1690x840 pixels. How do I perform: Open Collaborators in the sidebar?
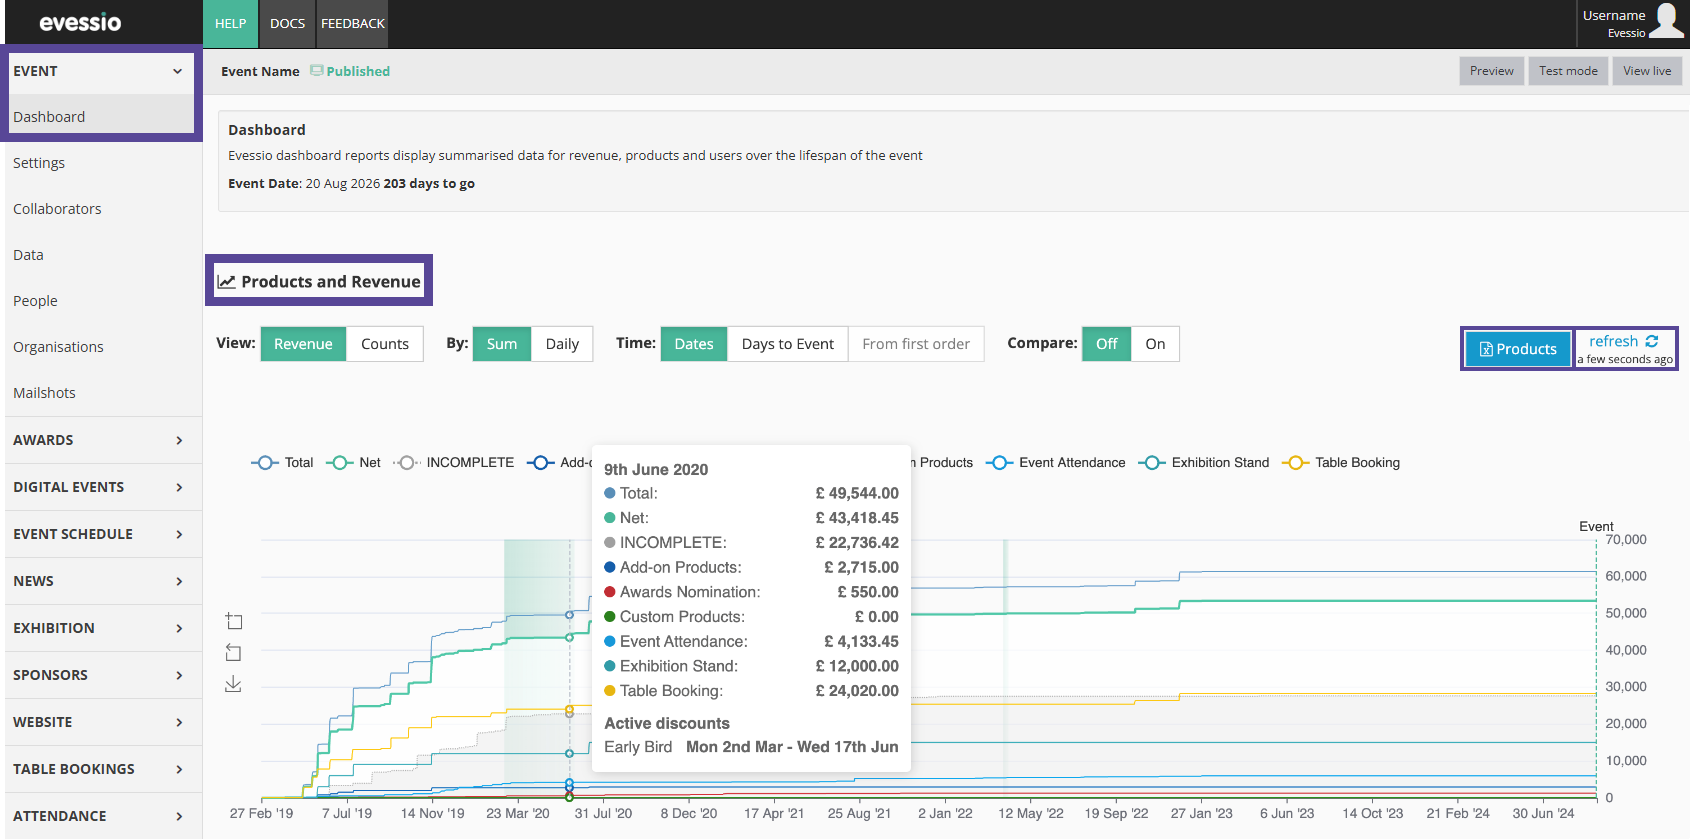coord(57,209)
